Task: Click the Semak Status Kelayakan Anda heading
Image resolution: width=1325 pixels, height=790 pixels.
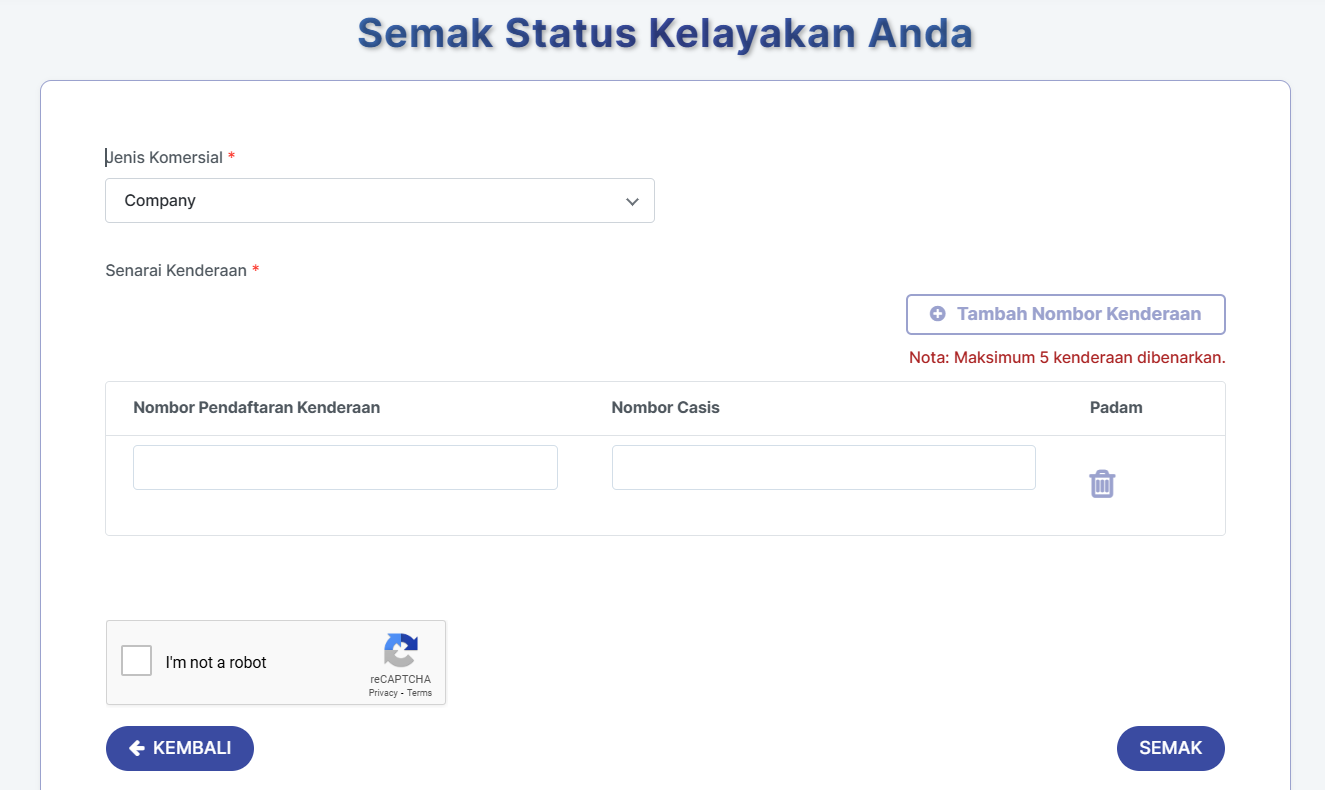Action: point(665,33)
